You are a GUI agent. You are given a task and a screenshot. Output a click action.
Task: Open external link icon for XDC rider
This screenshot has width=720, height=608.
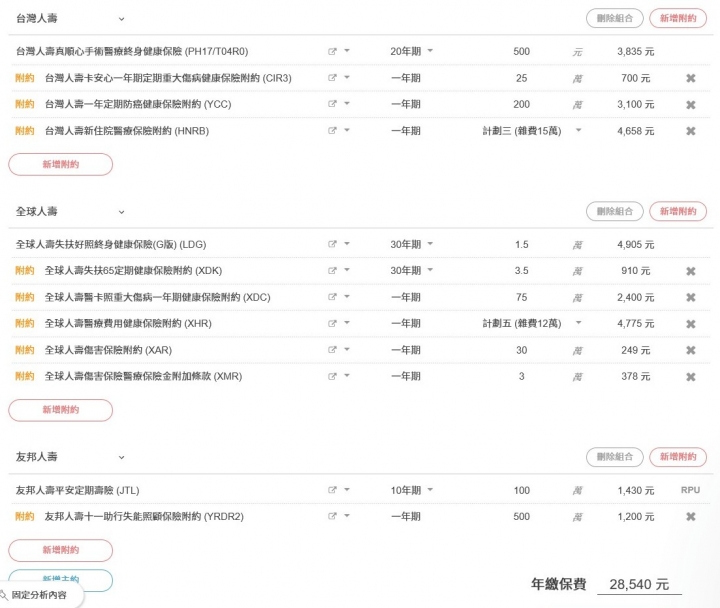(332, 297)
